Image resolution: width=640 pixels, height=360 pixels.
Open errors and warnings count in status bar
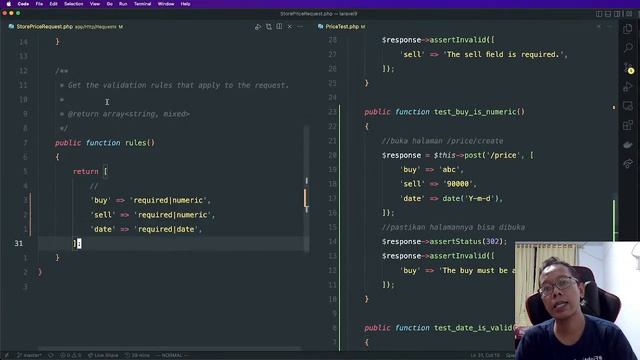[x=71, y=356]
